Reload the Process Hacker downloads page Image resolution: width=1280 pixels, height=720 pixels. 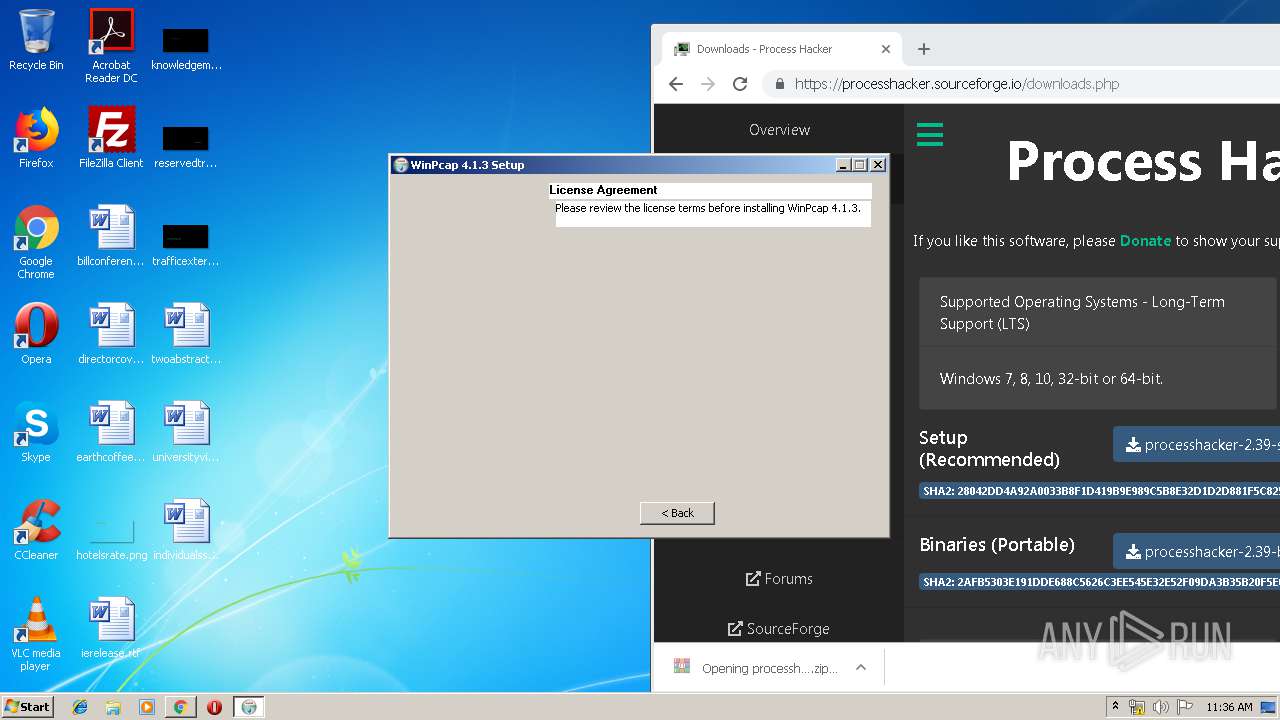click(x=740, y=84)
